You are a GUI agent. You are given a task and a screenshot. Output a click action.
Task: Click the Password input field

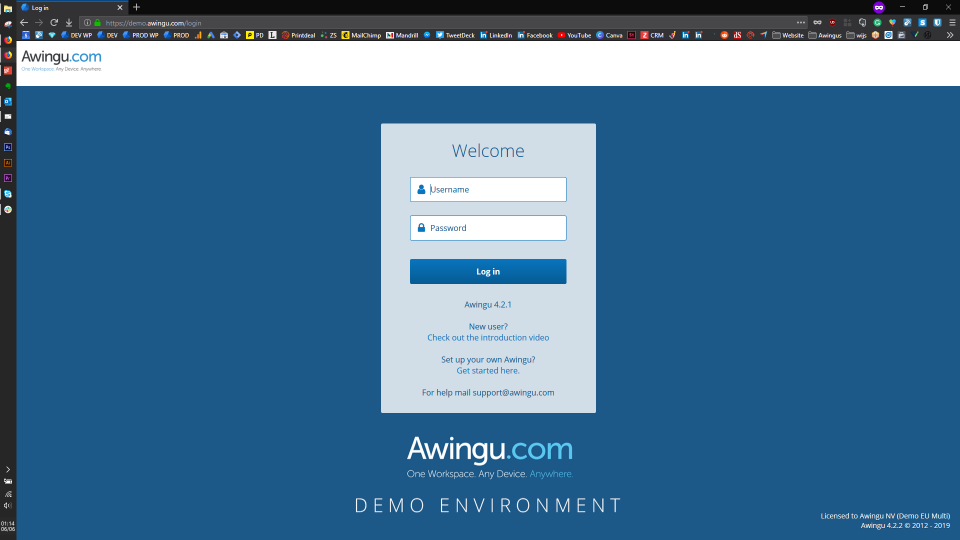pos(488,228)
